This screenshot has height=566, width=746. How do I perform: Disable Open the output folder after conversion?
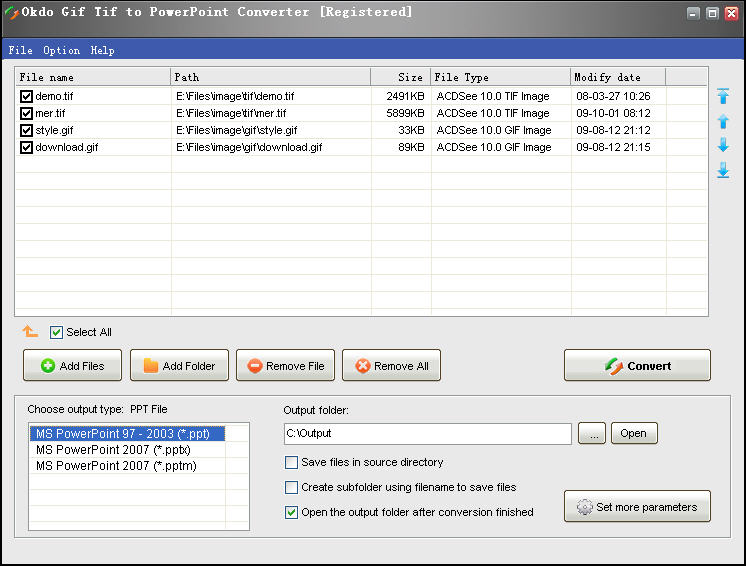[291, 512]
